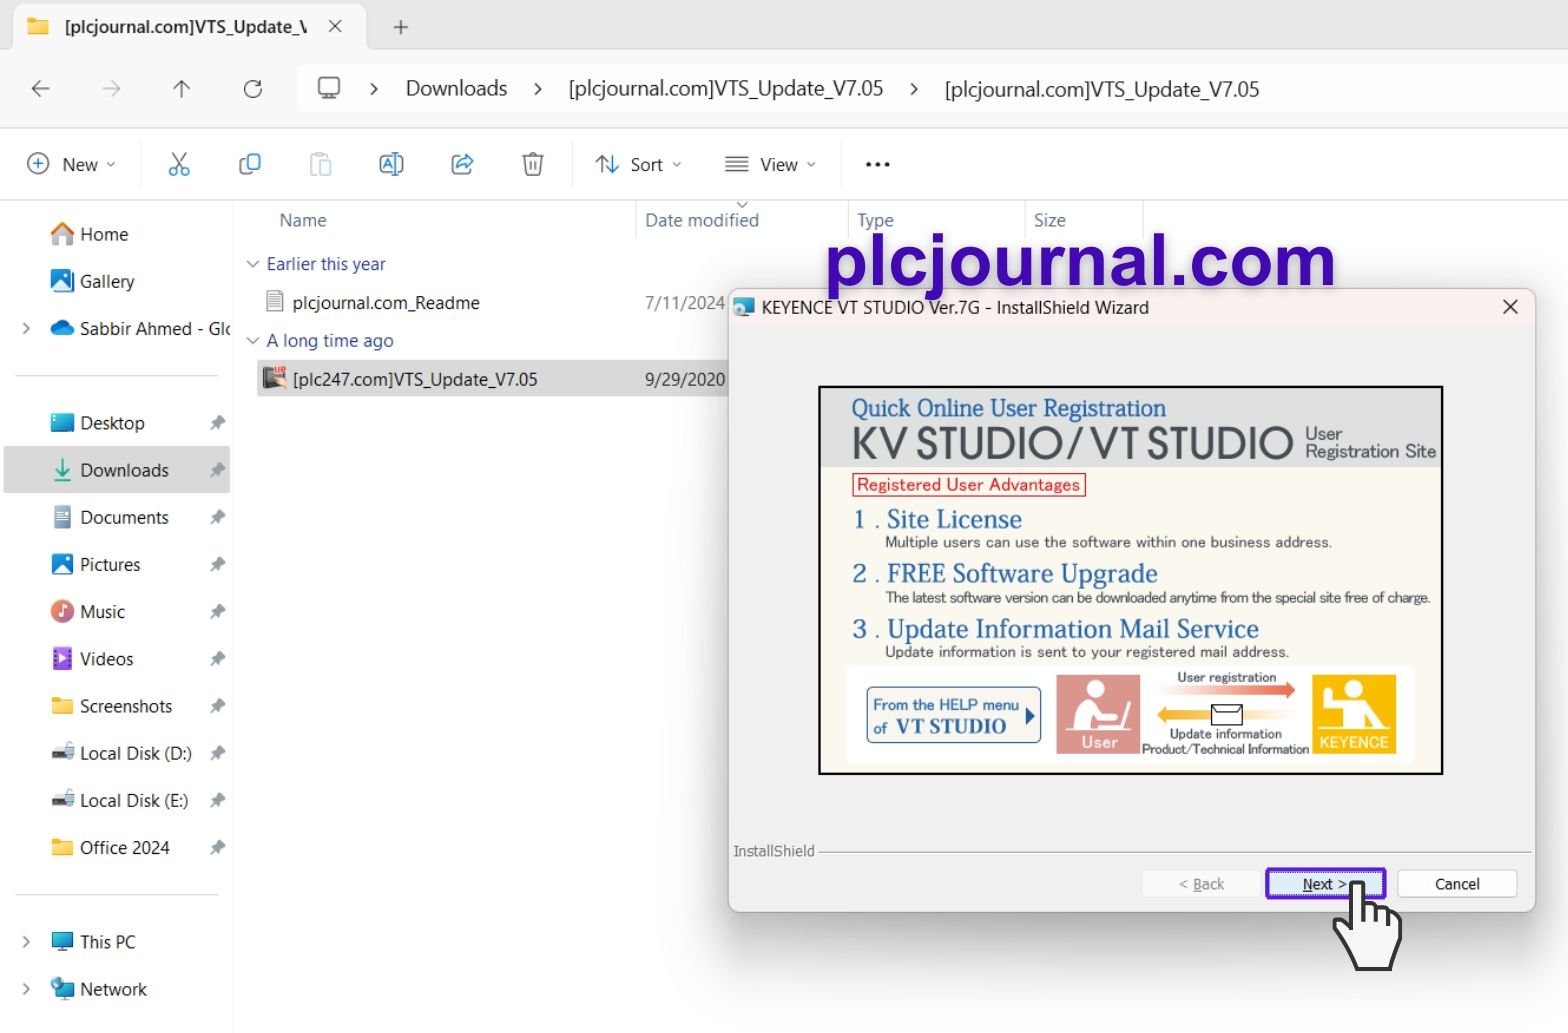Screen dimensions: 1568x1033
Task: Open the View dropdown menu
Action: tap(770, 164)
